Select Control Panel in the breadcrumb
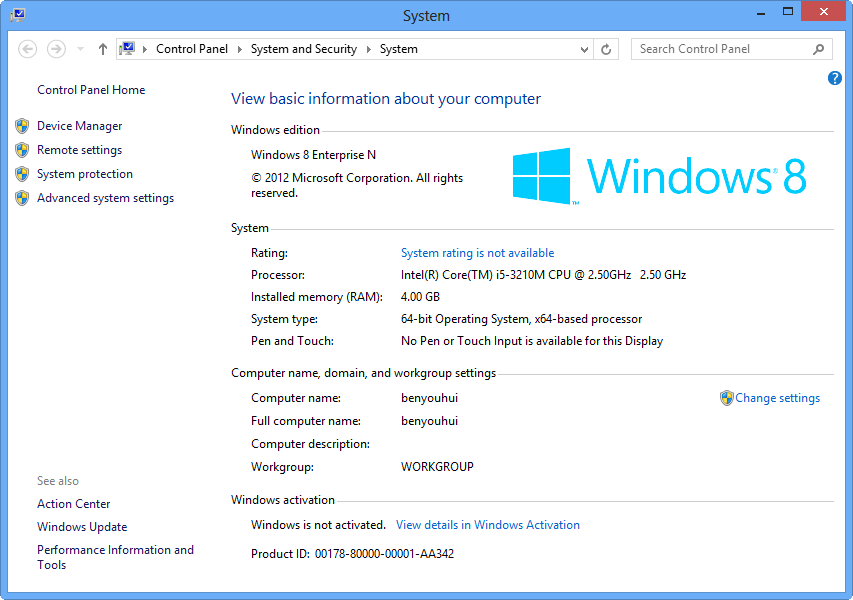This screenshot has width=853, height=600. (191, 49)
